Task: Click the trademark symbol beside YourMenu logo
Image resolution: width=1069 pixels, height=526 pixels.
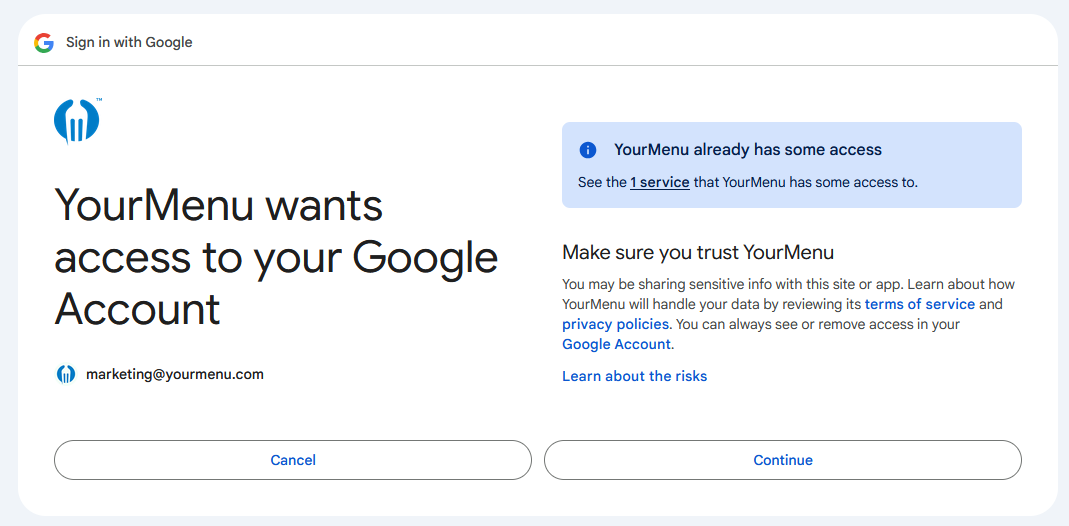Action: [99, 100]
